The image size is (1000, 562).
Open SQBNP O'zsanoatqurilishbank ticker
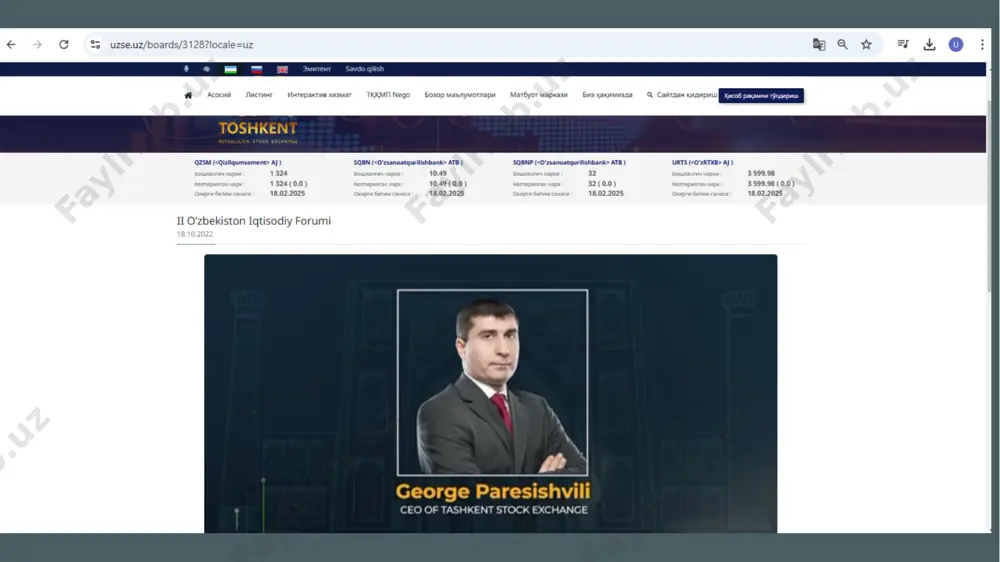pos(569,163)
